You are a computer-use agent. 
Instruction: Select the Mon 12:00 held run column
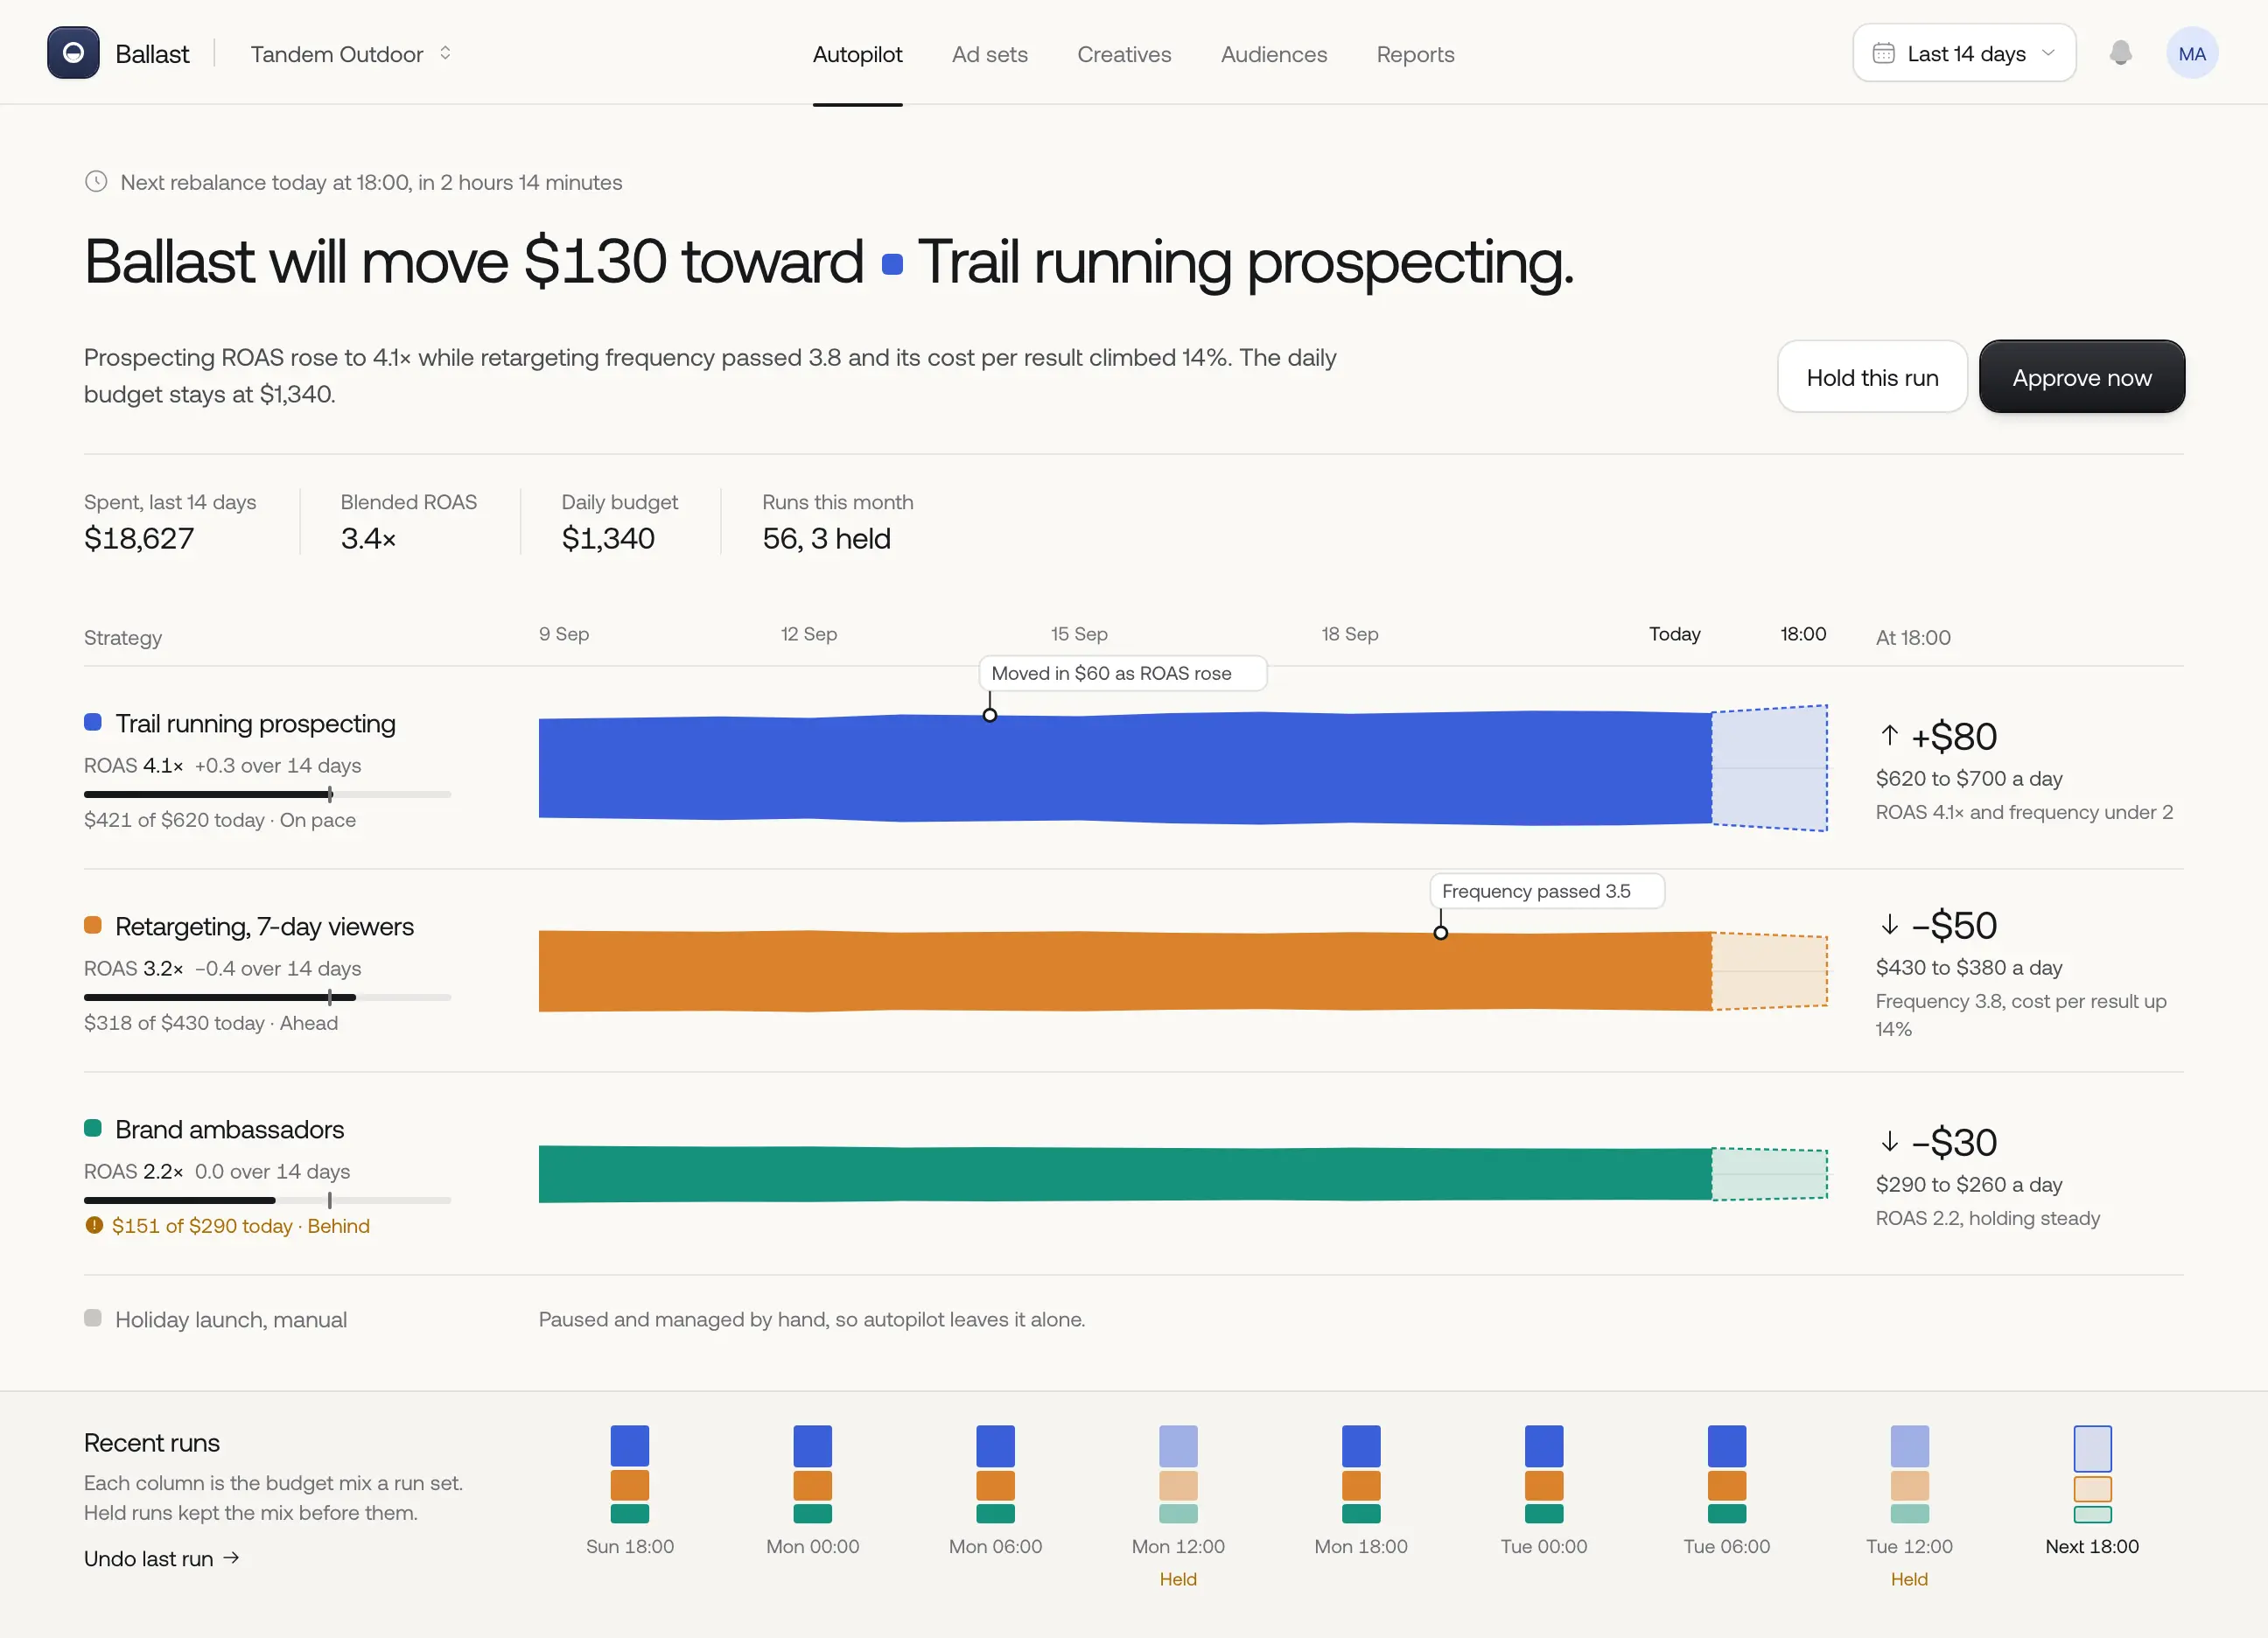pyautogui.click(x=1178, y=1506)
